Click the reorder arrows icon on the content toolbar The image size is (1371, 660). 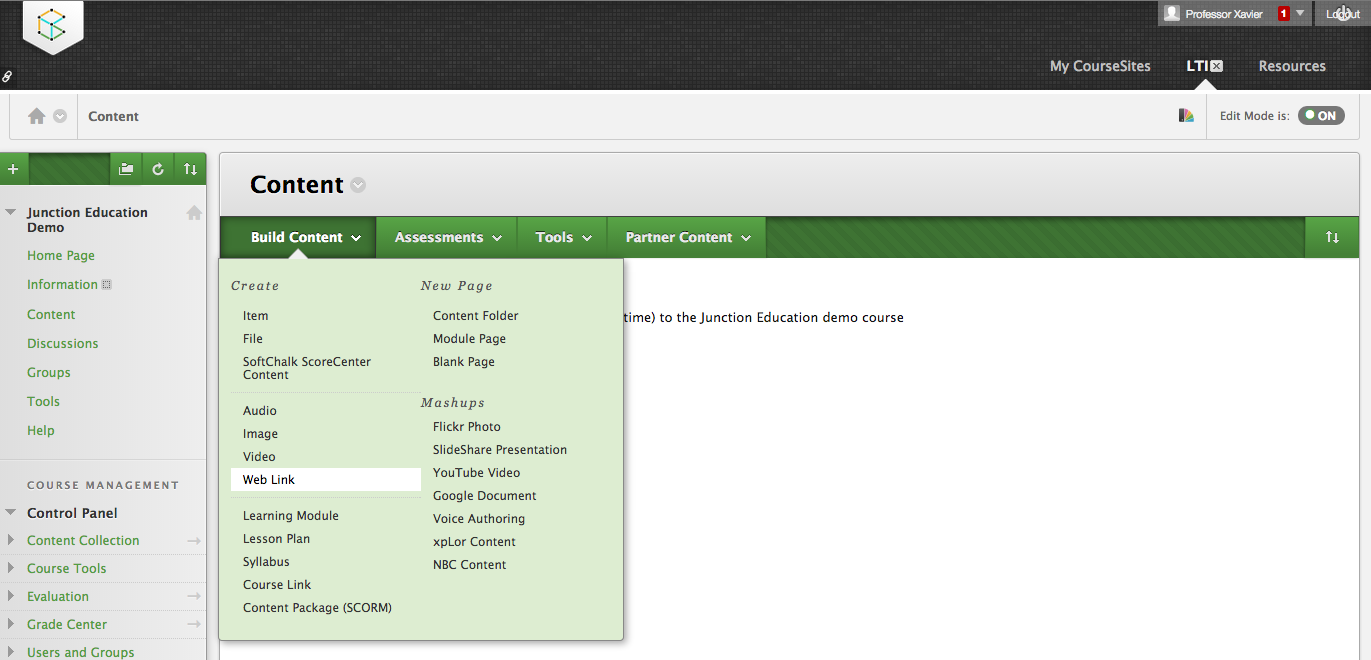tap(1332, 237)
